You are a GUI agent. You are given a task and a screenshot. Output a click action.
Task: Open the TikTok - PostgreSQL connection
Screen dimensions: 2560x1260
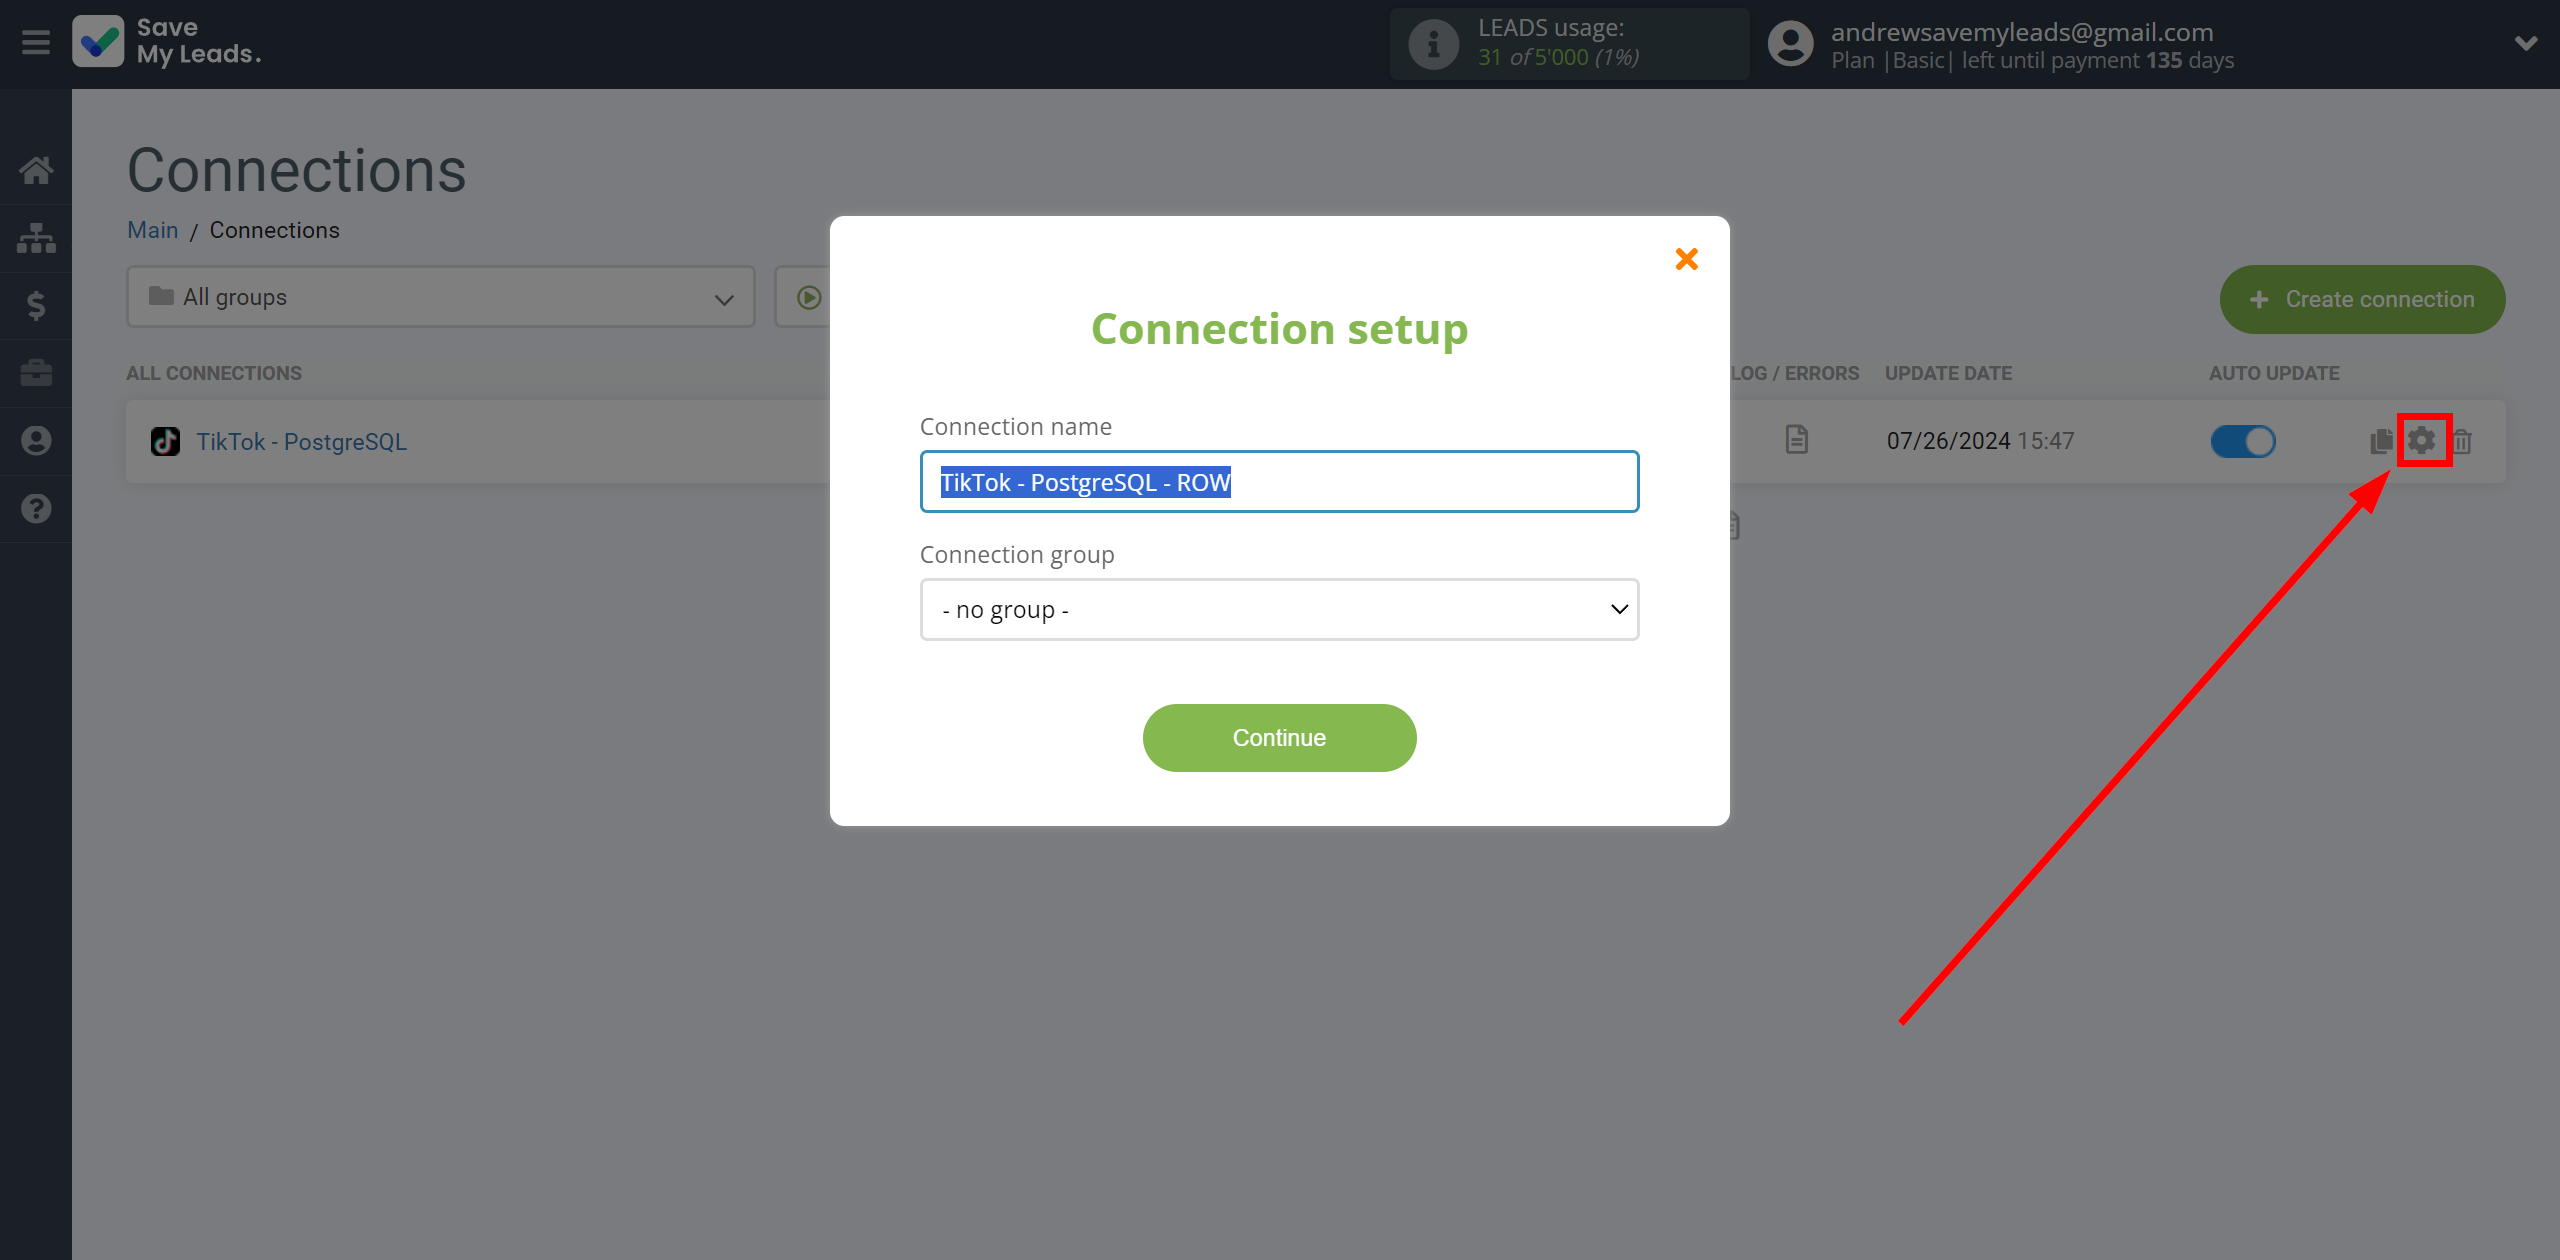[300, 441]
